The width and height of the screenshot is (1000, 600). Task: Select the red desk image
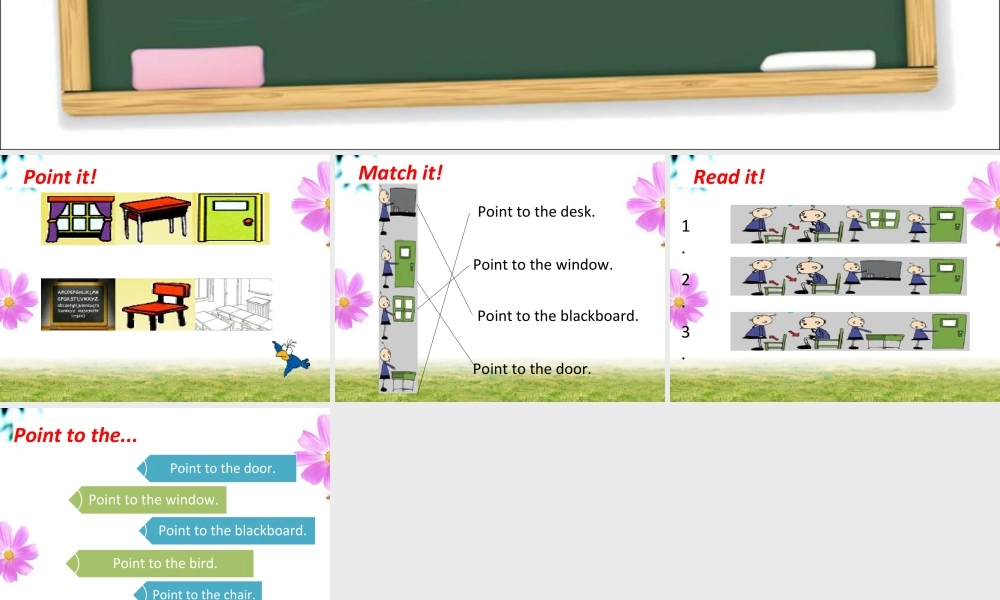(x=154, y=217)
